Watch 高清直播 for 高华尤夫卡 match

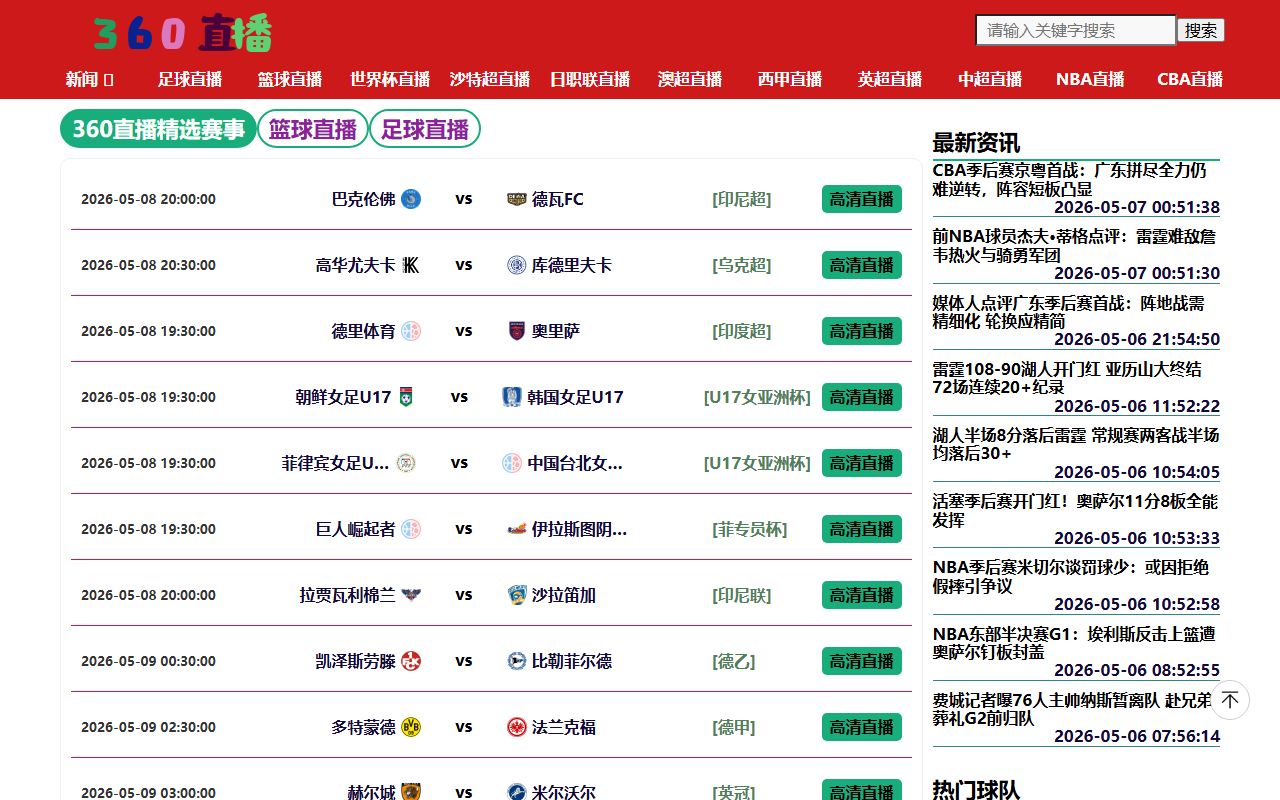coord(862,265)
